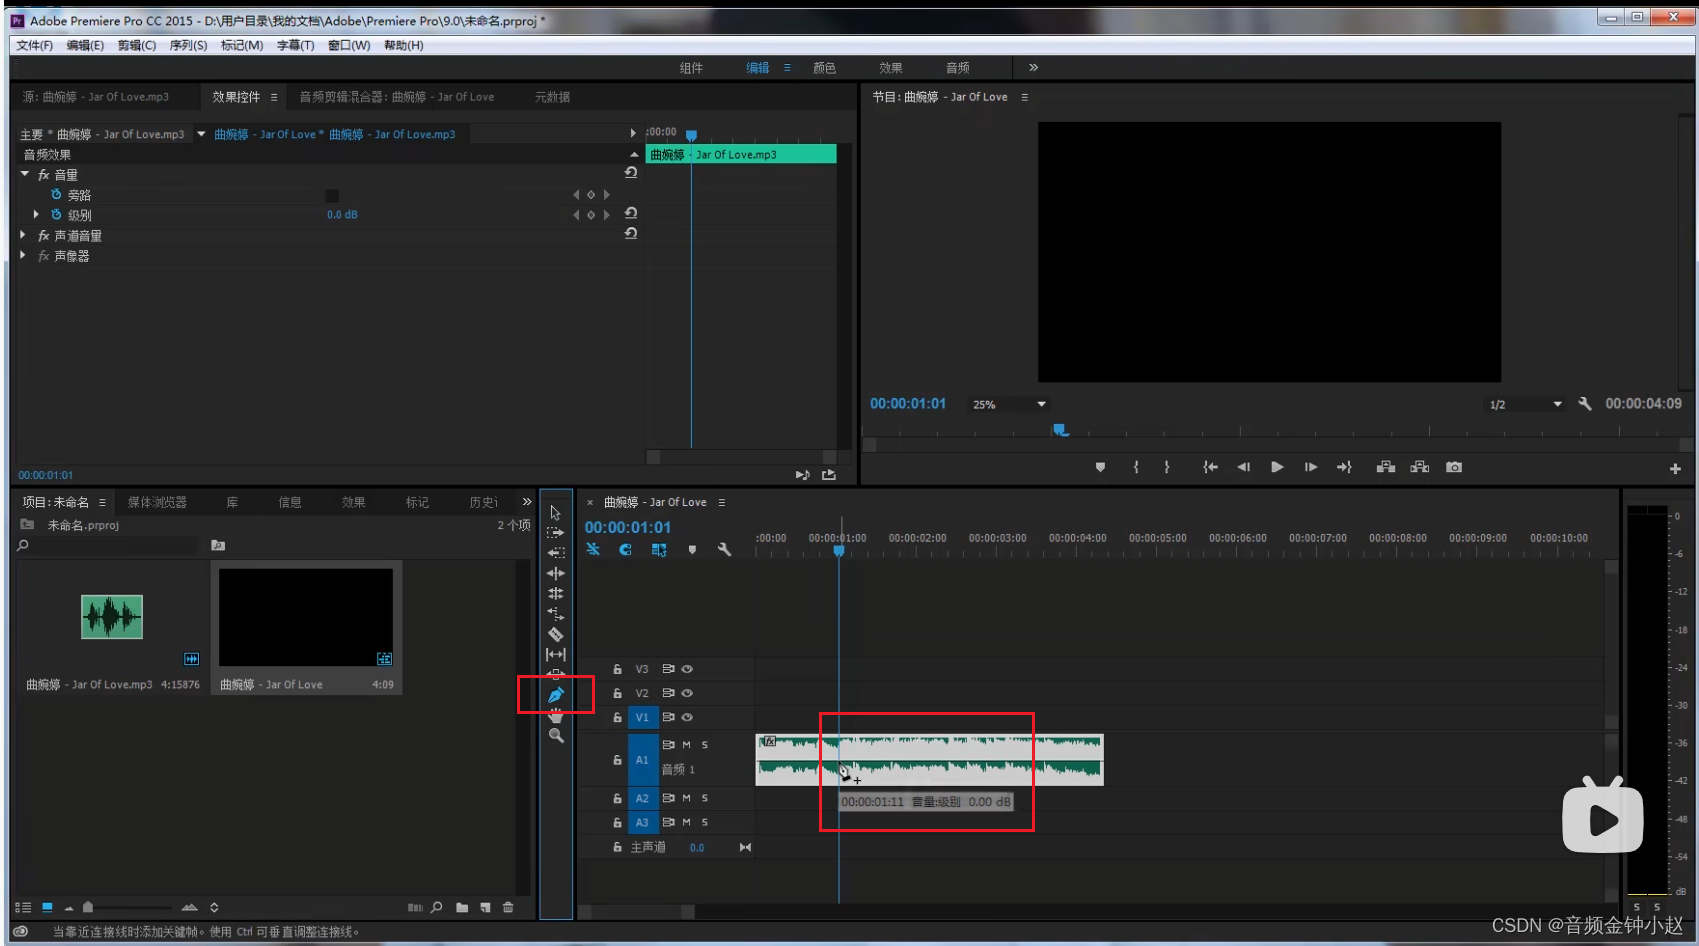This screenshot has width=1699, height=946.
Task: Expand the 声道音量 effect
Action: [23, 235]
